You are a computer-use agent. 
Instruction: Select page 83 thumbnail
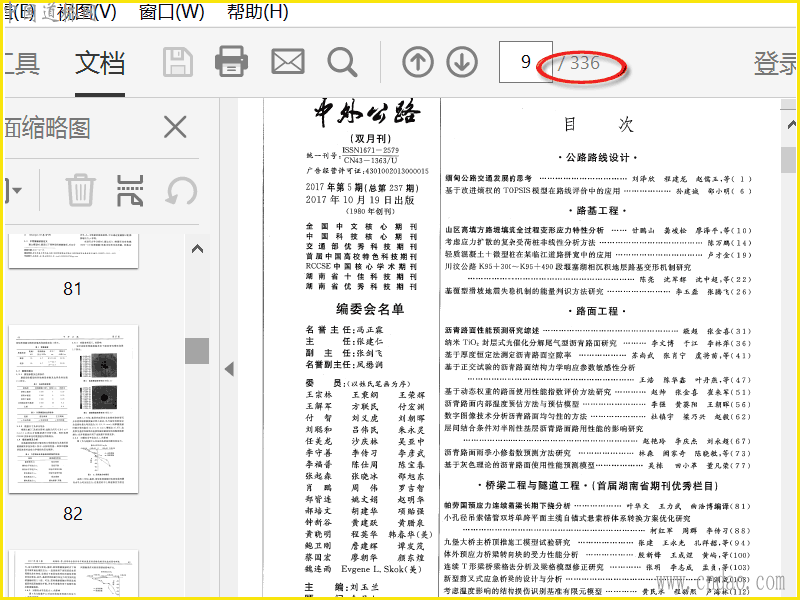point(73,573)
